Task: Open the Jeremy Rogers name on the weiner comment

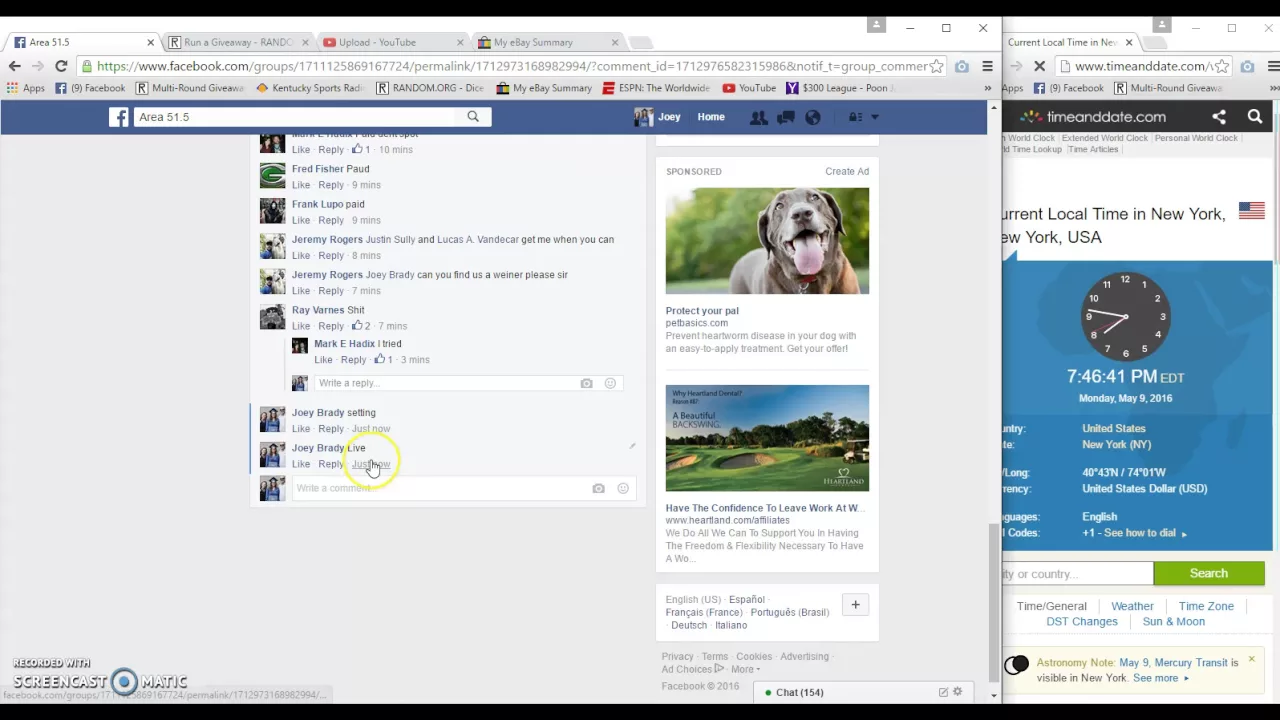Action: [327, 275]
